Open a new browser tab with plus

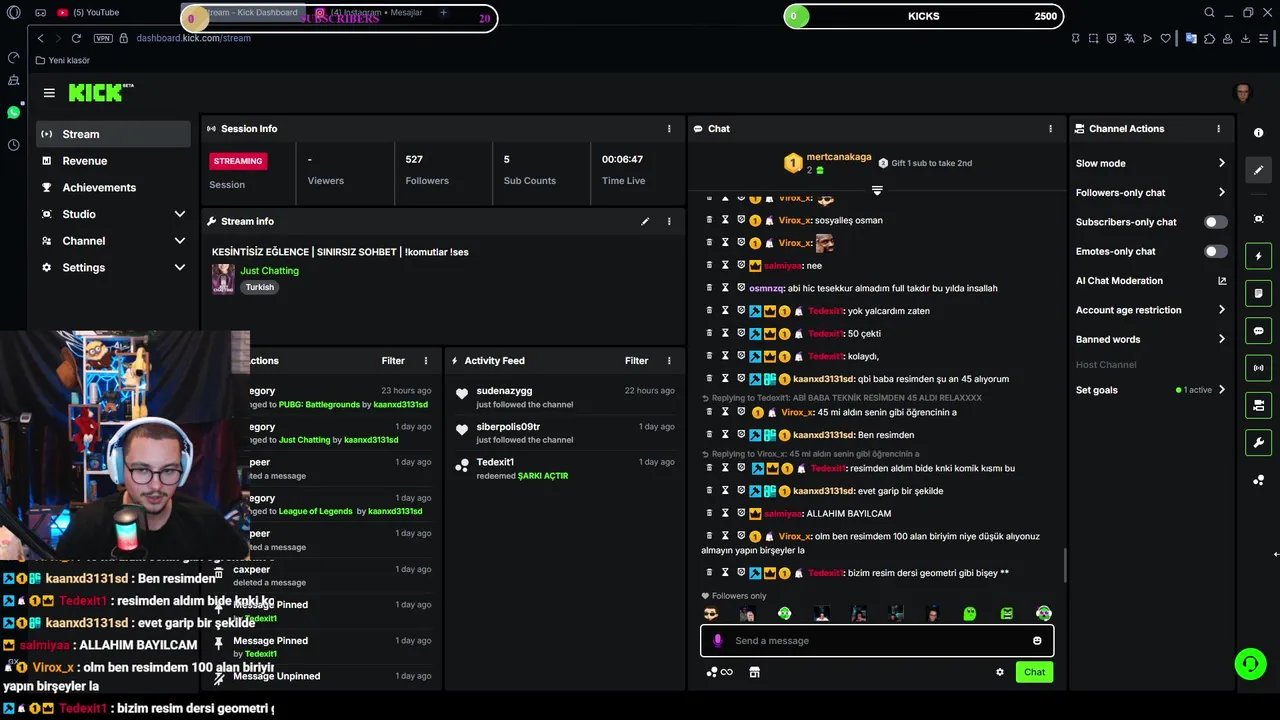tap(443, 13)
